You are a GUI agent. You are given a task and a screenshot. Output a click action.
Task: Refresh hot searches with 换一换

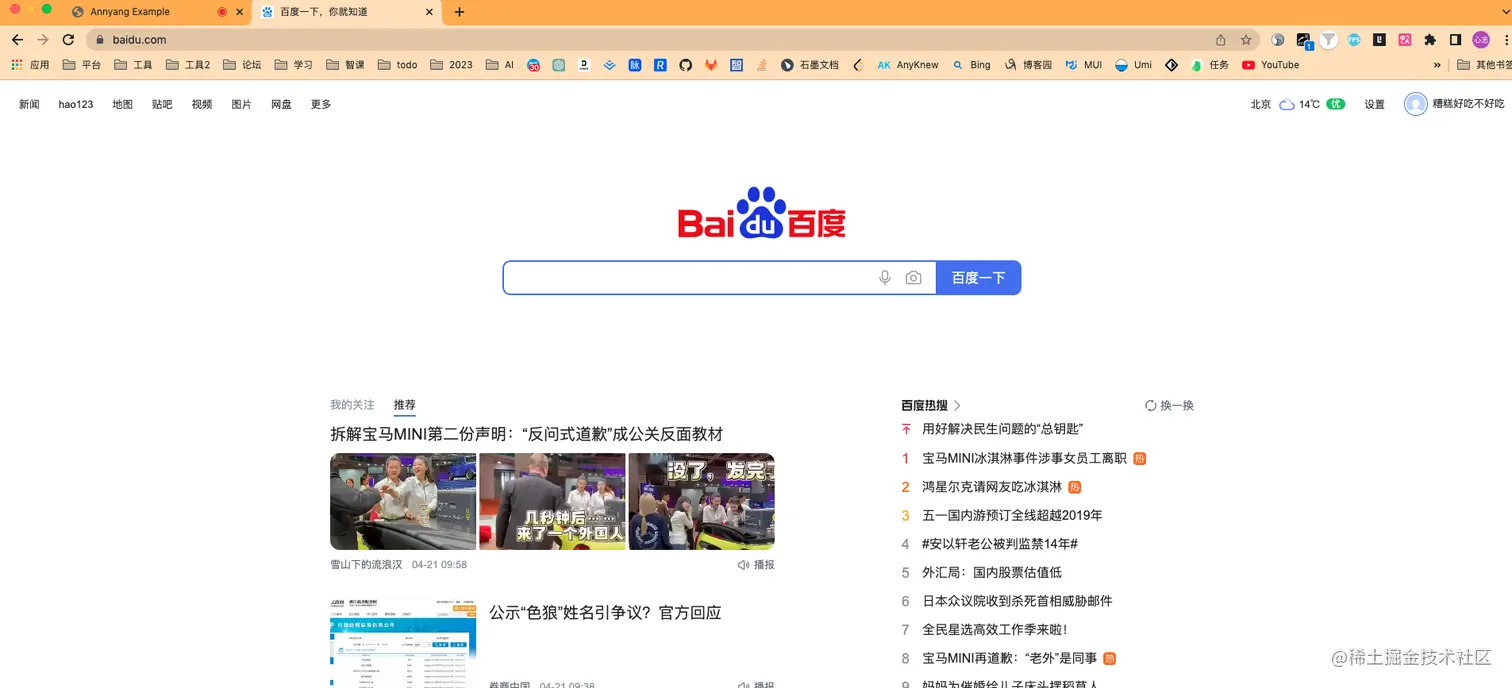[1169, 405]
